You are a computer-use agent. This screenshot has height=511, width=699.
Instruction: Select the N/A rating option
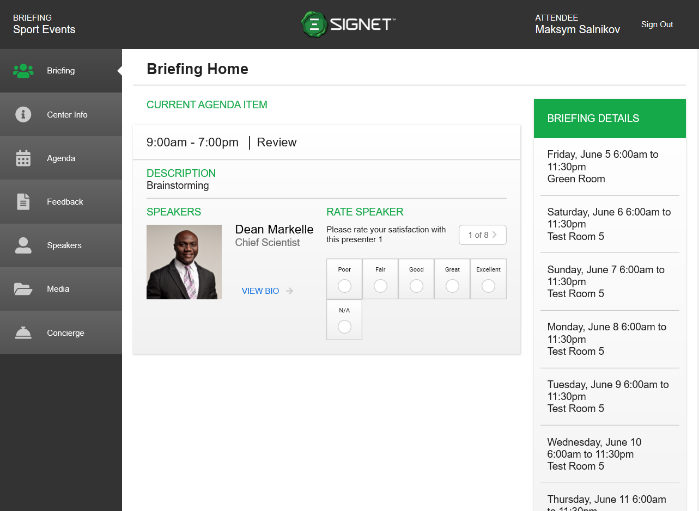pos(344,327)
